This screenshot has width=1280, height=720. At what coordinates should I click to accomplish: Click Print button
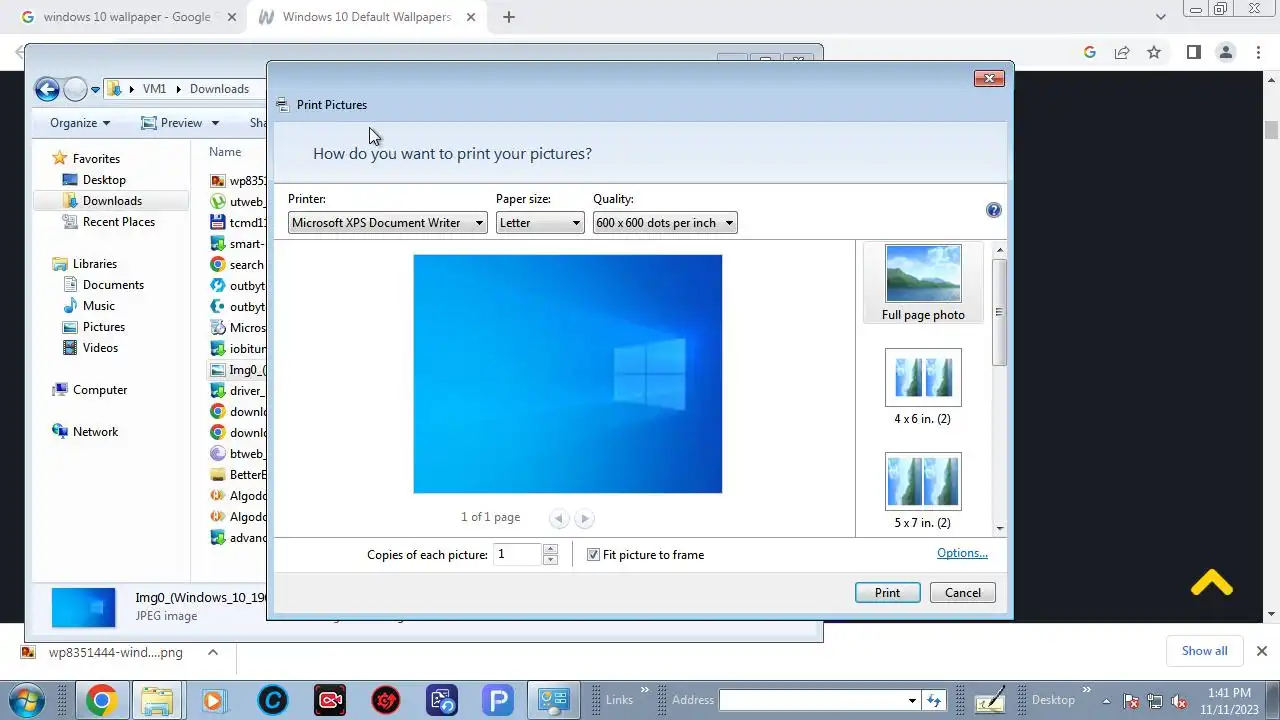(x=887, y=593)
